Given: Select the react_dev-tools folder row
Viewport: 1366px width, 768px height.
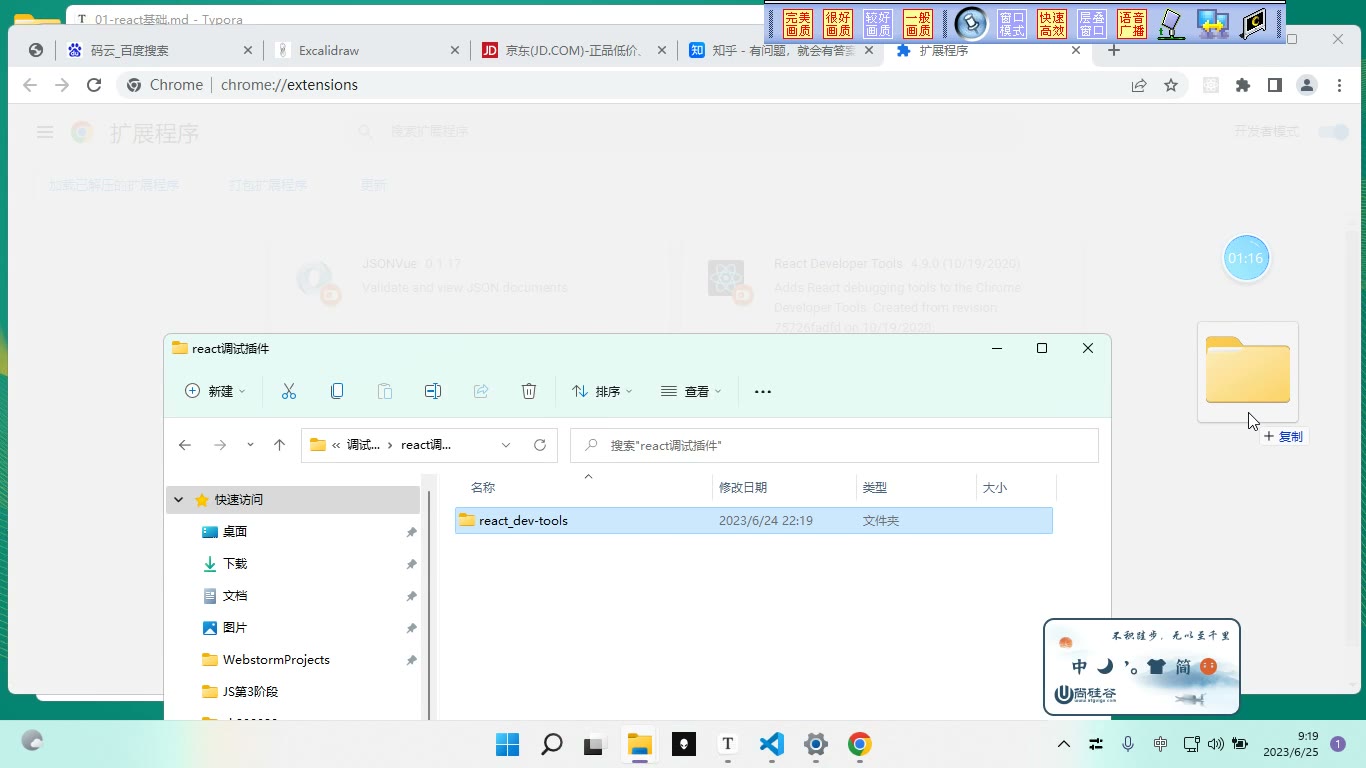Looking at the screenshot, I should pyautogui.click(x=754, y=520).
